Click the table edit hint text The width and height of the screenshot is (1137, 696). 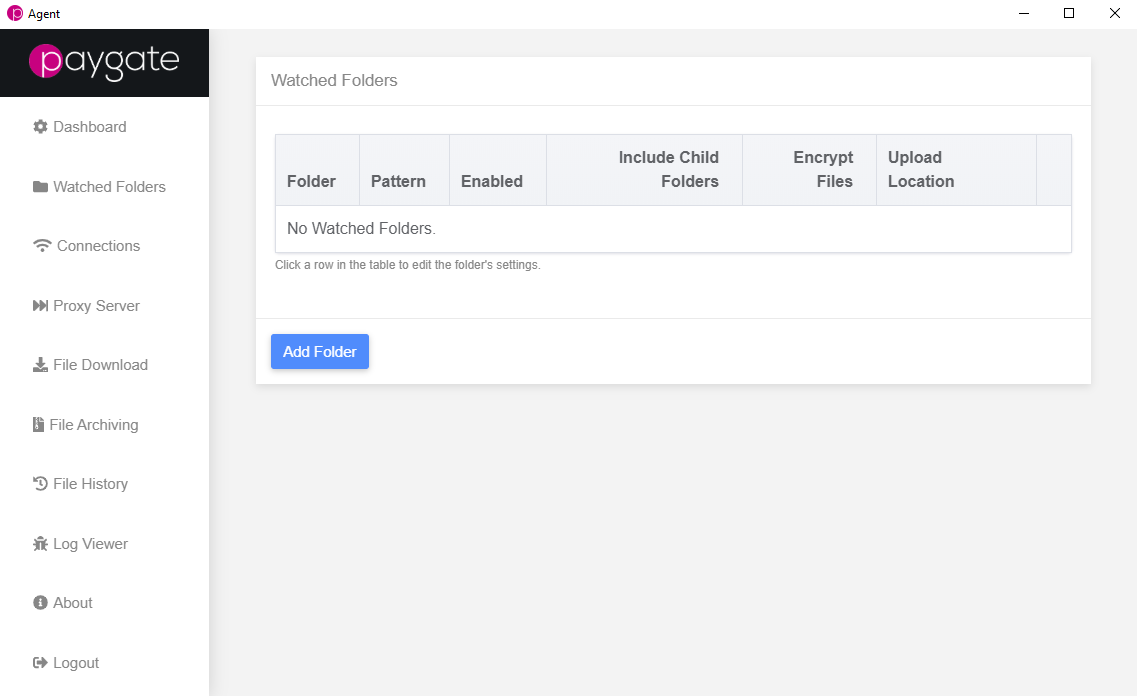(408, 265)
